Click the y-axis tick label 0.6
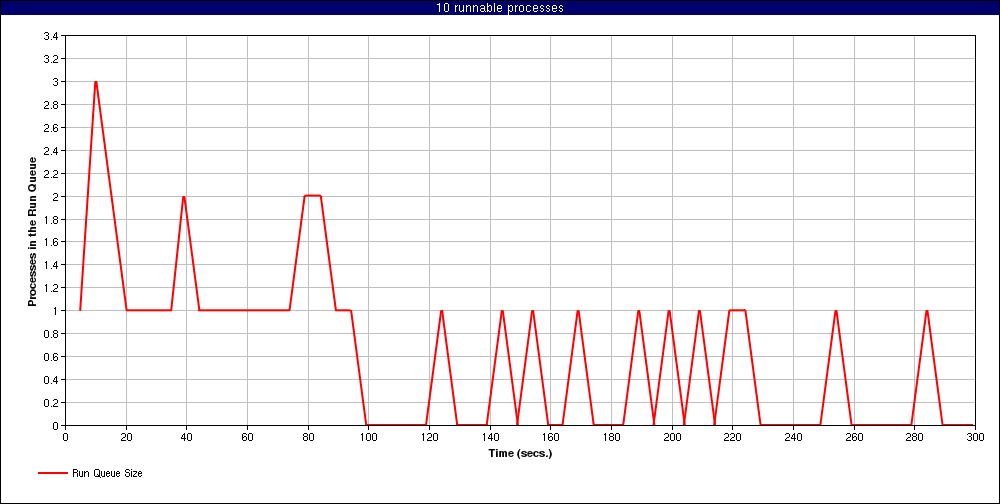This screenshot has width=1000, height=504. pos(51,357)
